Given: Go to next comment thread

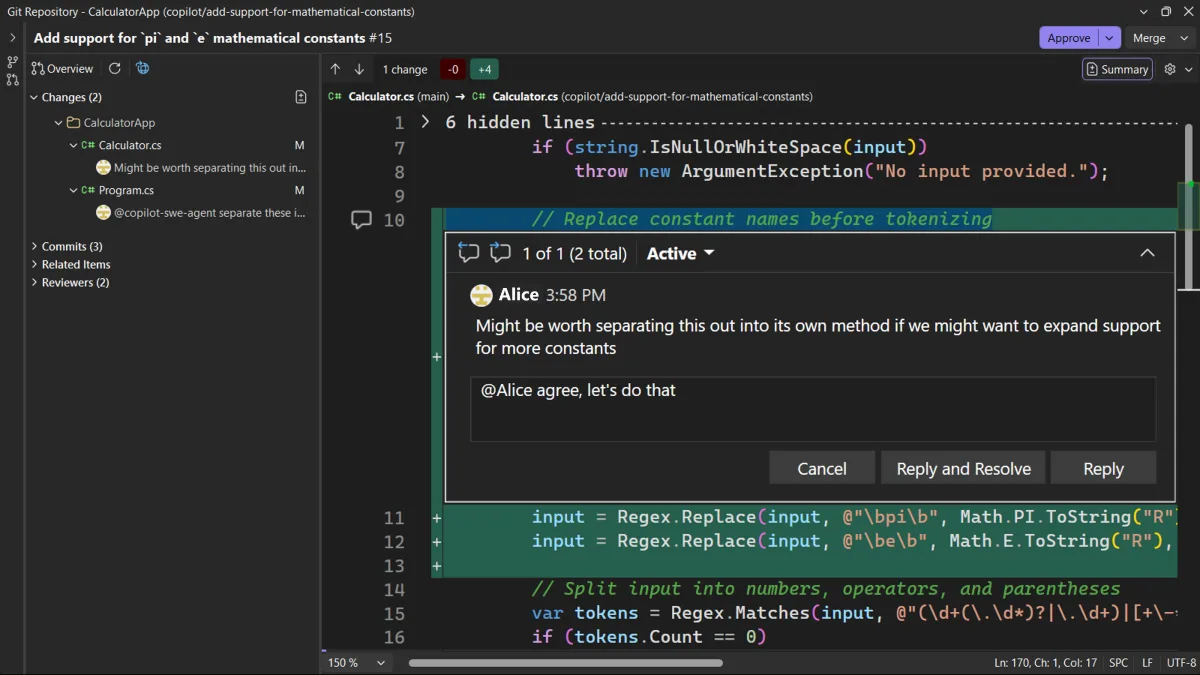Looking at the screenshot, I should tap(500, 253).
